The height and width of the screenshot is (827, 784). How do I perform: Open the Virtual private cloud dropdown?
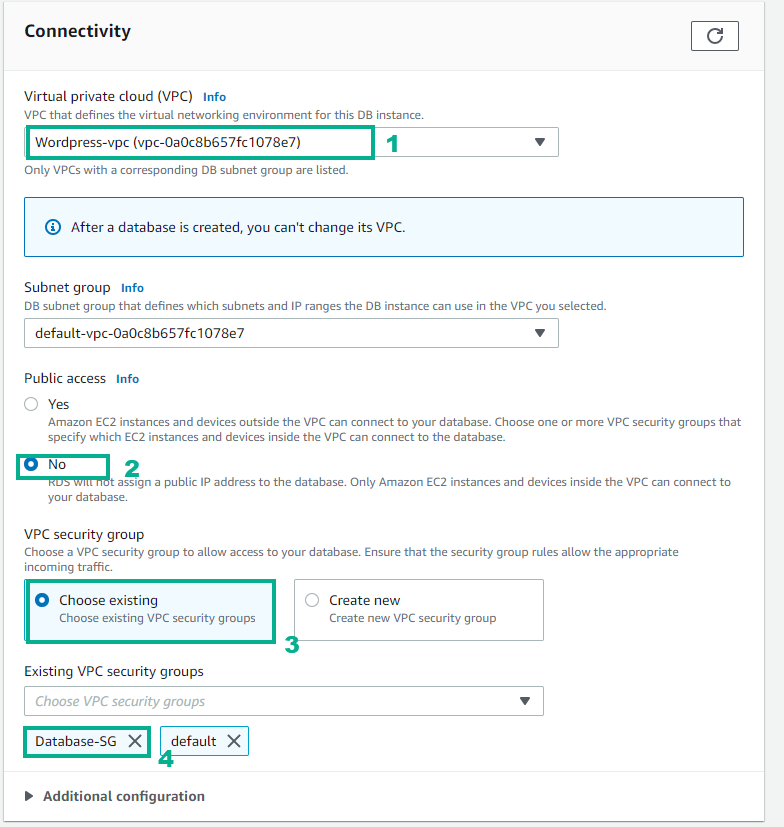click(x=540, y=142)
